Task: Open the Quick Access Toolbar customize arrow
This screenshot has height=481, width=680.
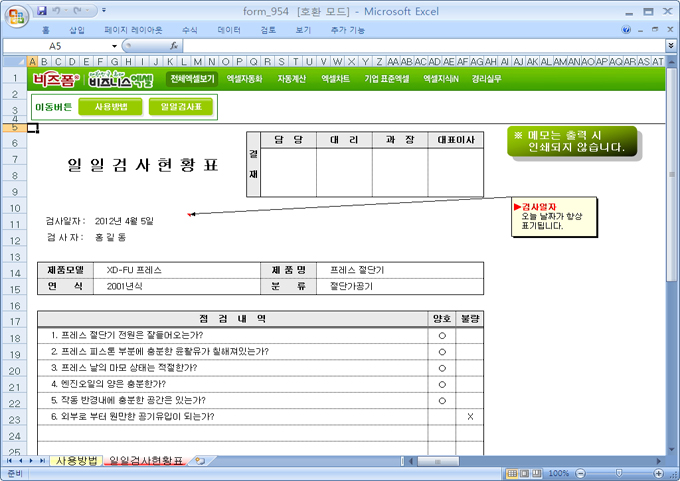Action: tap(104, 10)
